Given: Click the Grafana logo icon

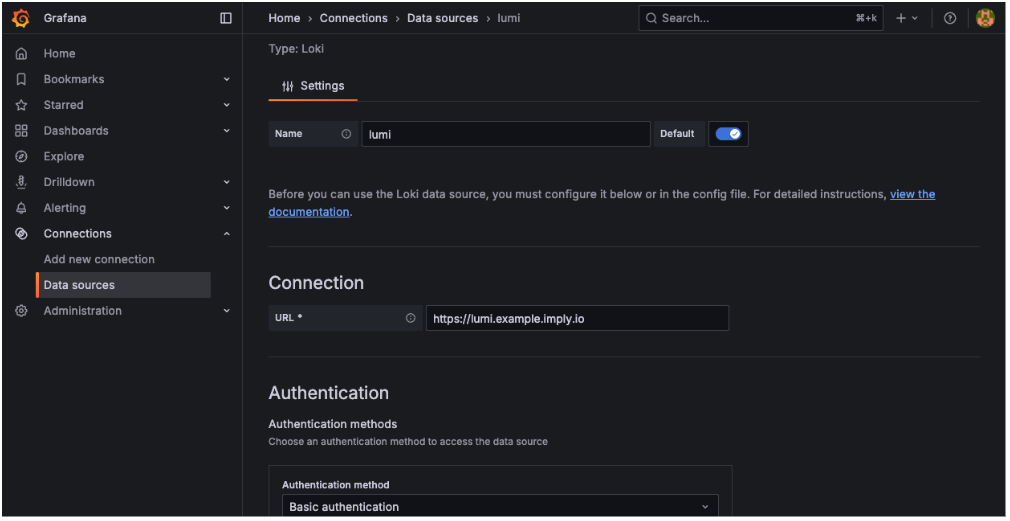Looking at the screenshot, I should pos(21,19).
